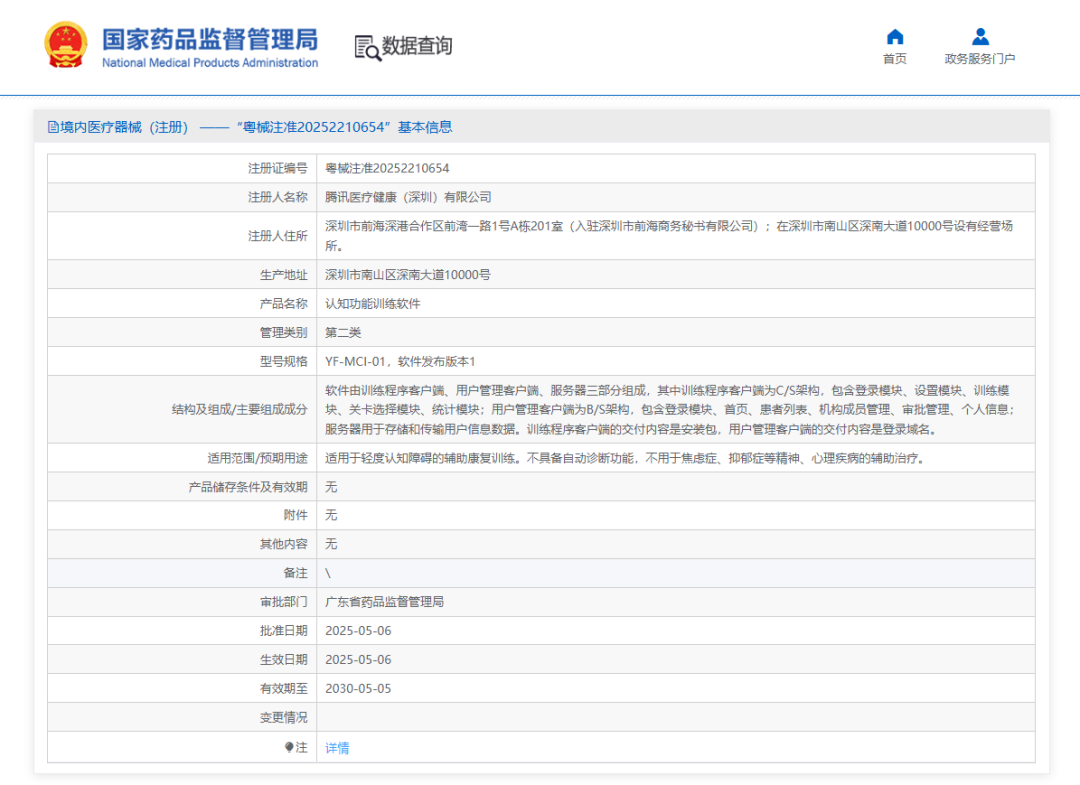Screen dimensions: 1080x785
Task: Open 首页 from the top navigation
Action: pos(894,58)
